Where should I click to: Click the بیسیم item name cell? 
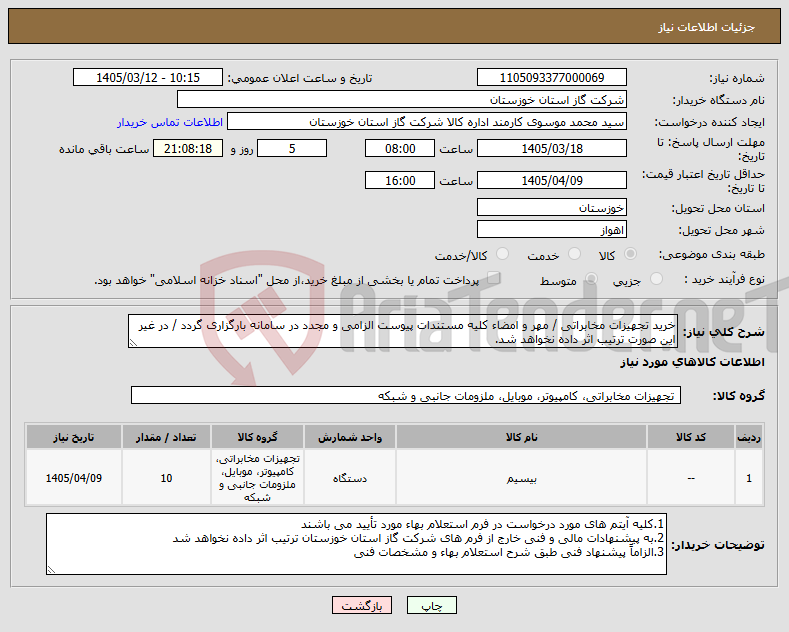521,478
